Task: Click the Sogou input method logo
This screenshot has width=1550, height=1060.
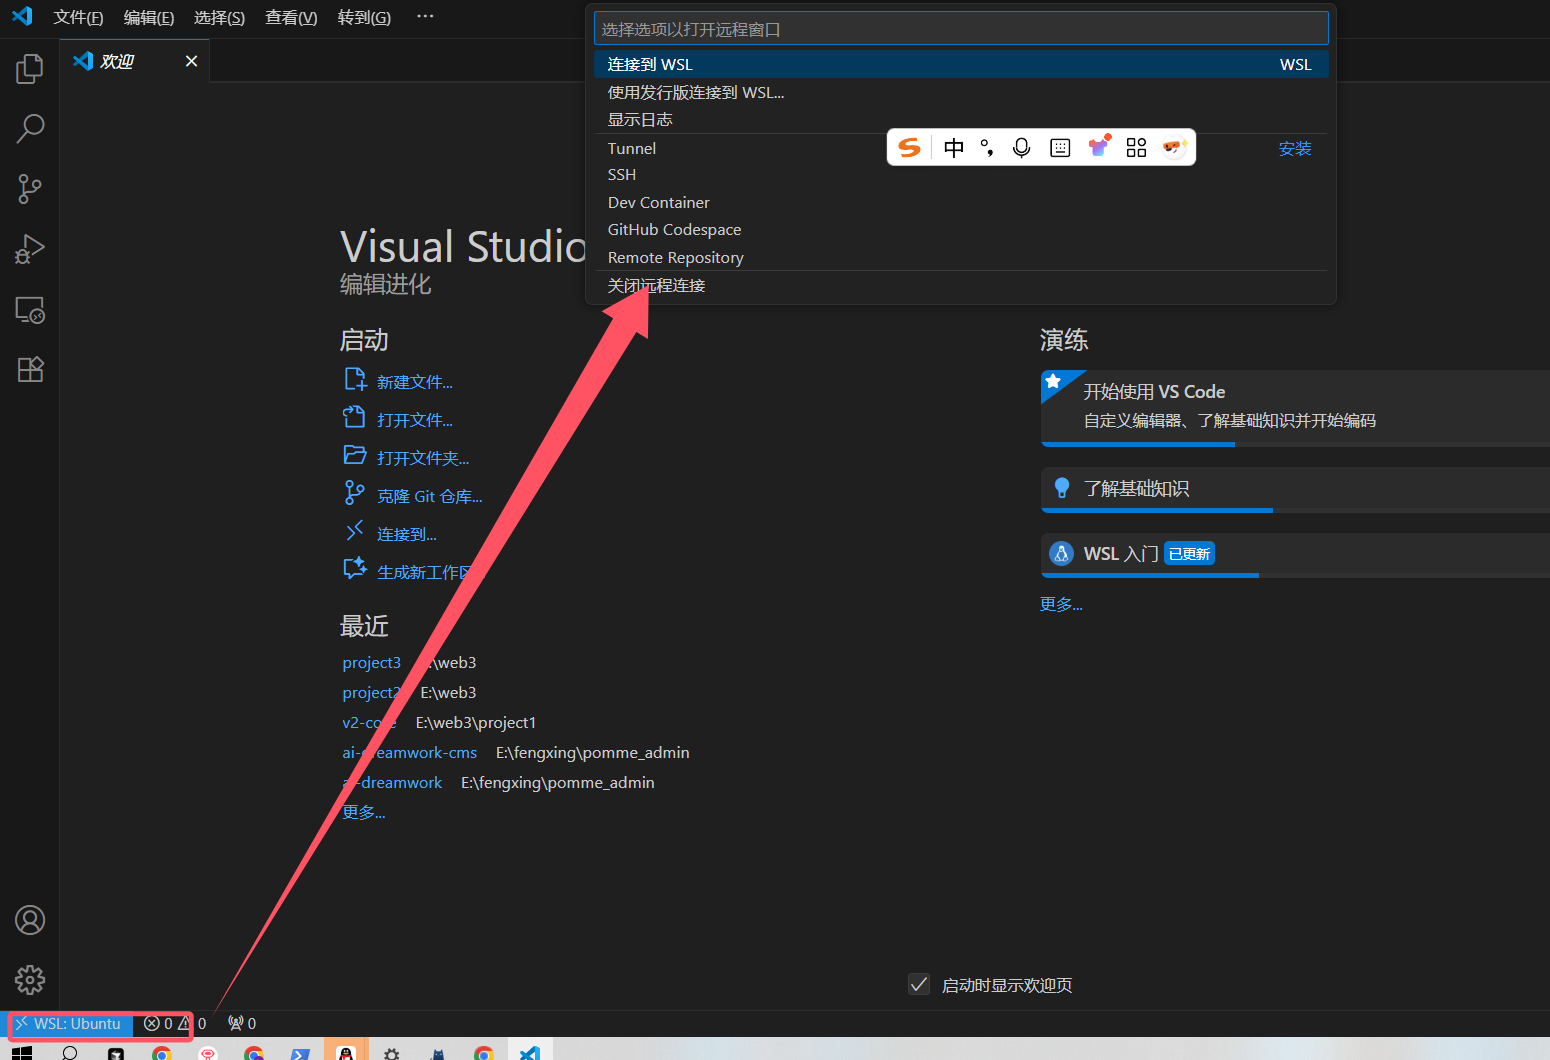Action: (x=909, y=148)
